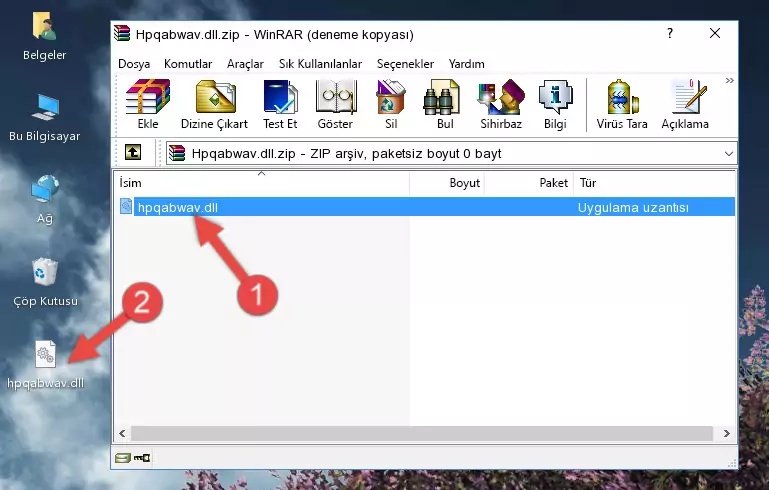The image size is (769, 490).
Task: Sort by the İsim column header
Action: (262, 182)
